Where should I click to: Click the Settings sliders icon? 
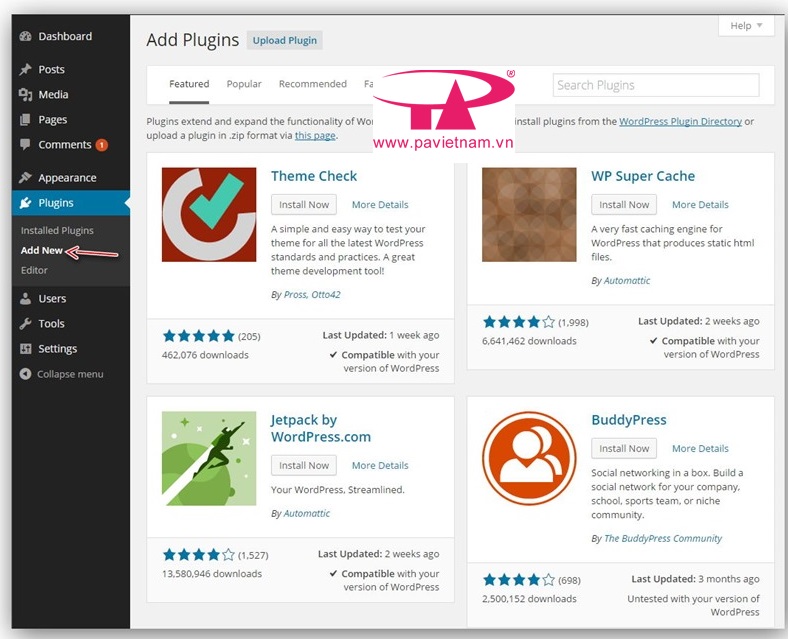point(25,349)
